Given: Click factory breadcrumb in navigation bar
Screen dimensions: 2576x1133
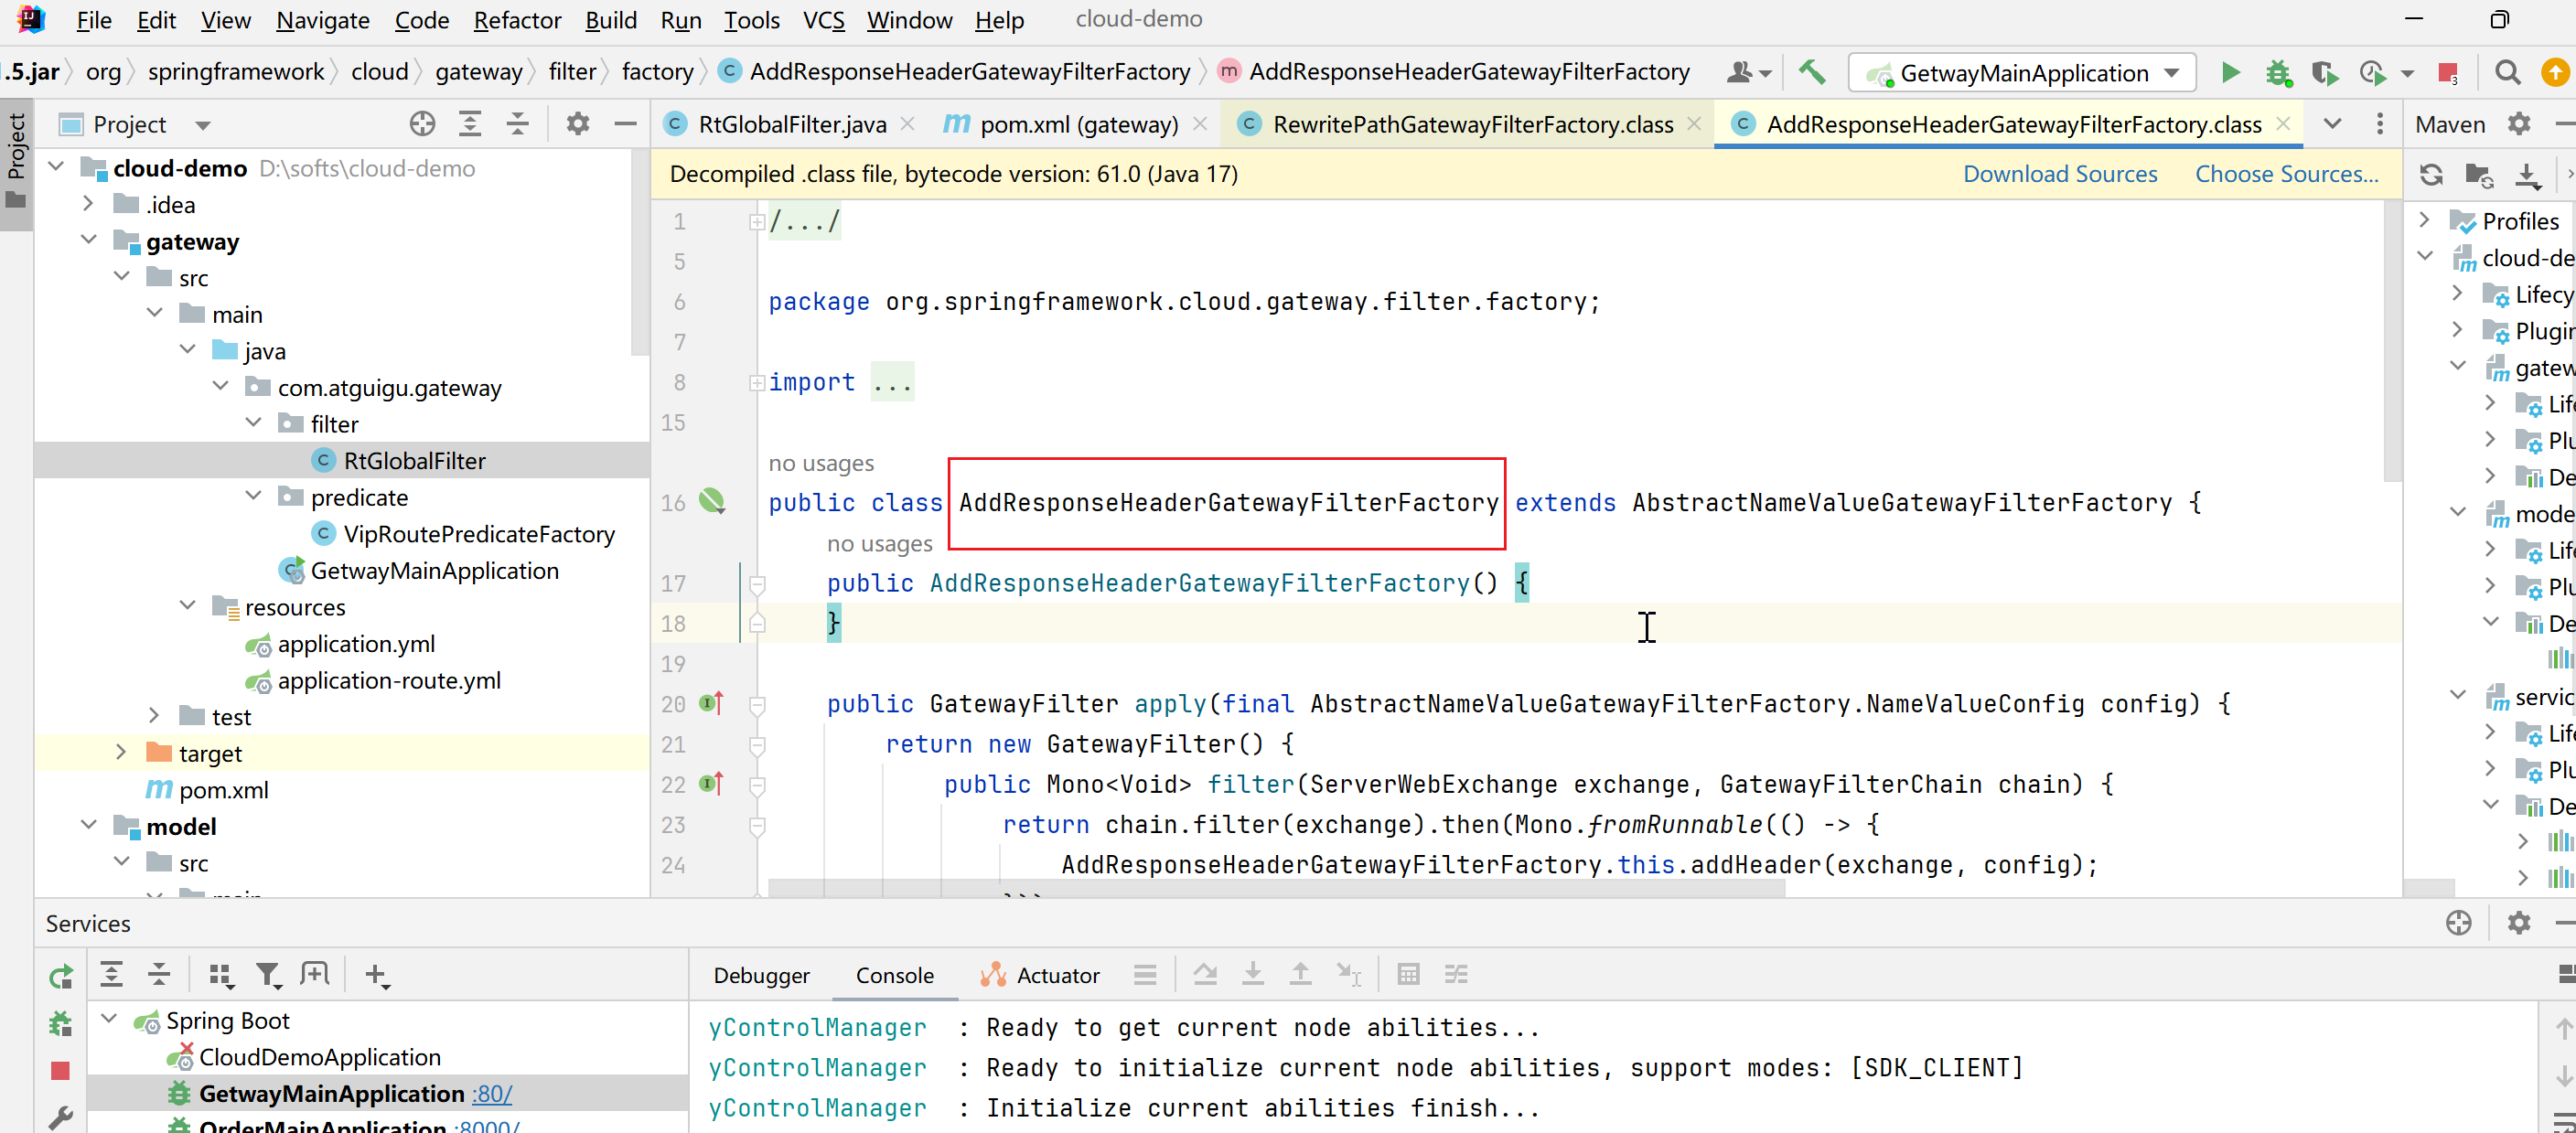Looking at the screenshot, I should click(657, 72).
